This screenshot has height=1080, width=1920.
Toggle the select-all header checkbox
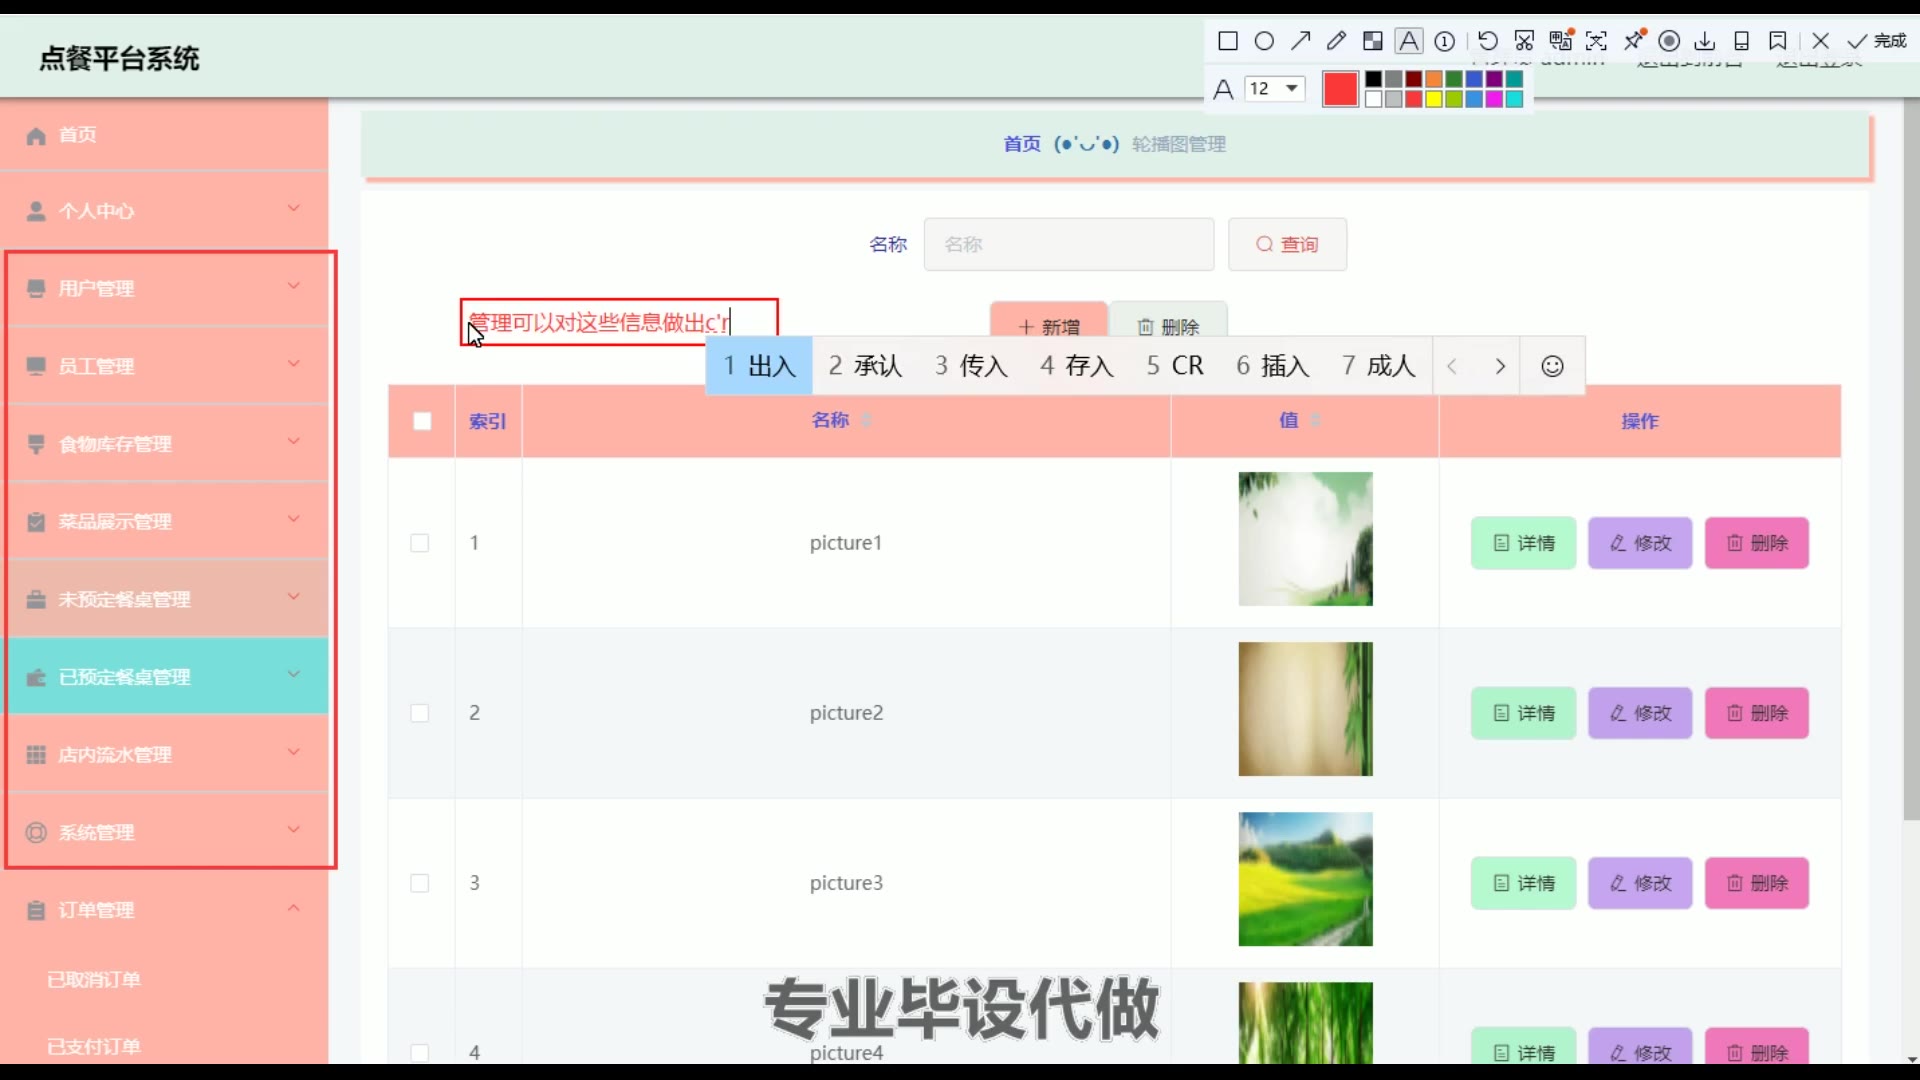point(422,421)
